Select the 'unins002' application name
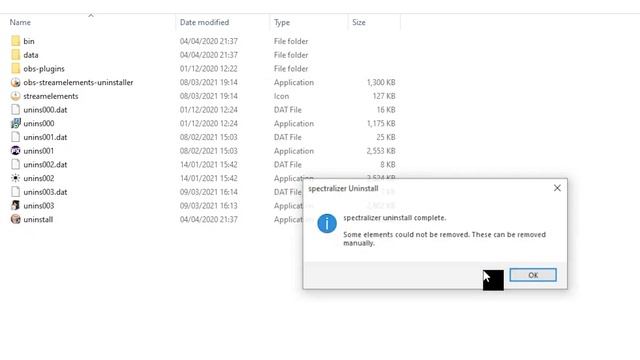 tap(39, 178)
